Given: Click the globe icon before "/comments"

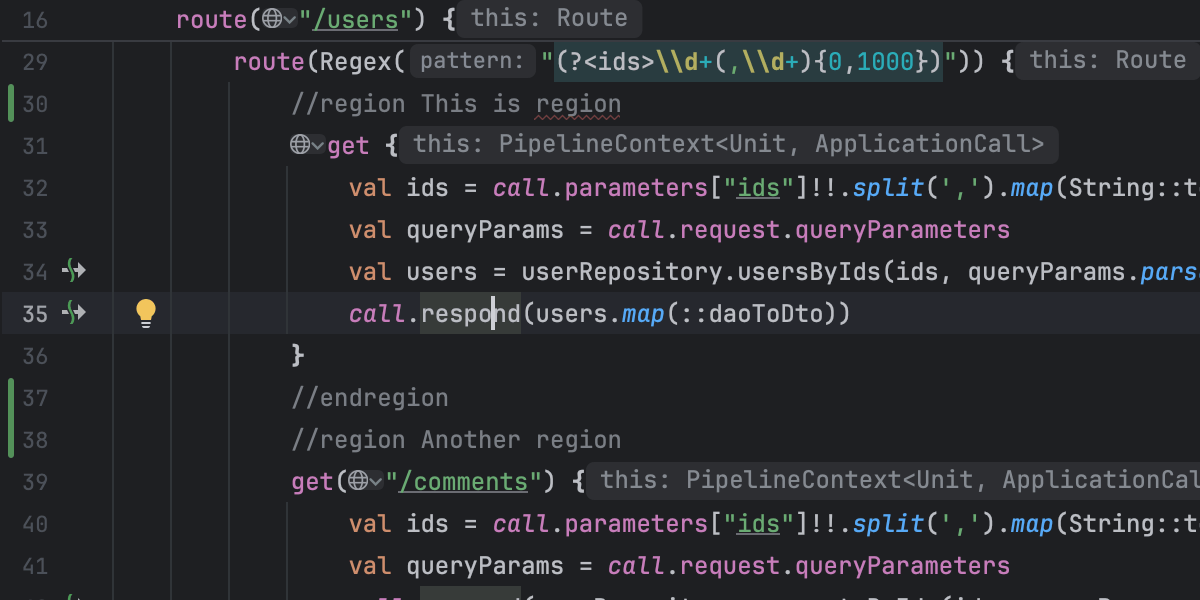Looking at the screenshot, I should click(360, 482).
